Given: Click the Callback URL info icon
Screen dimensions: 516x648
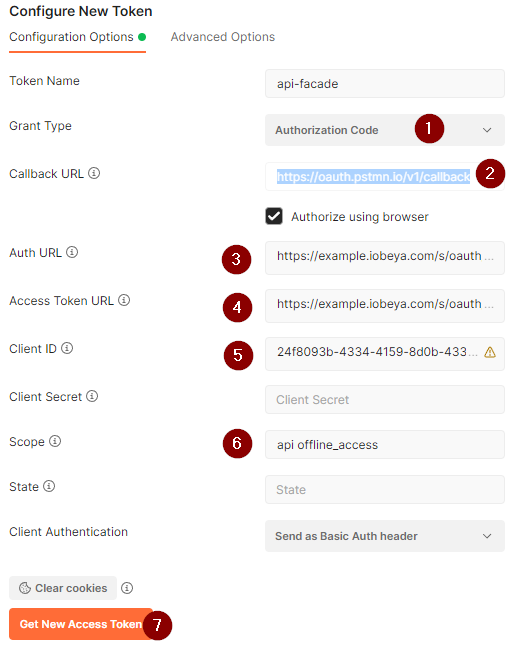Looking at the screenshot, I should [94, 173].
